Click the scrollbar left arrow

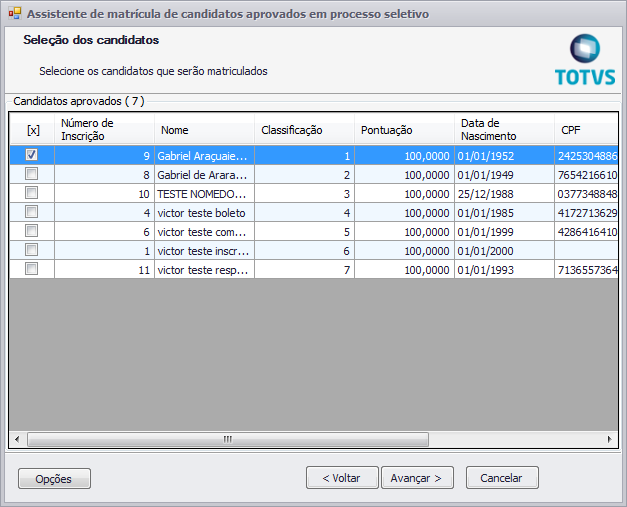(17, 439)
